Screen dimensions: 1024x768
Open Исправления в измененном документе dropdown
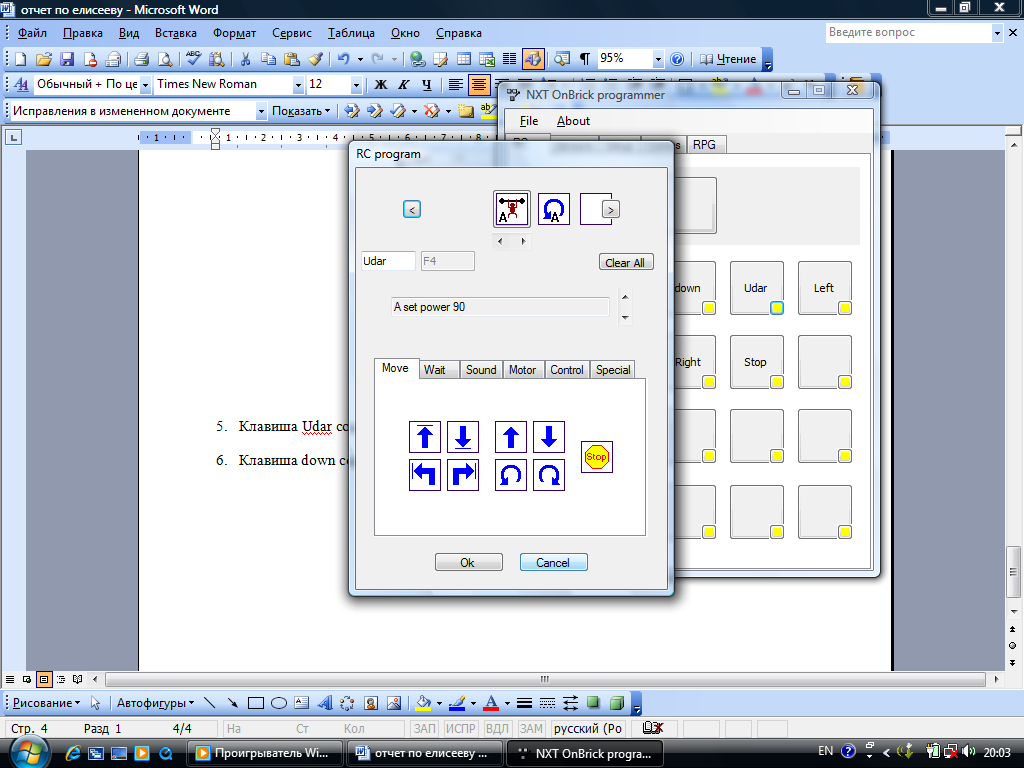pyautogui.click(x=261, y=111)
